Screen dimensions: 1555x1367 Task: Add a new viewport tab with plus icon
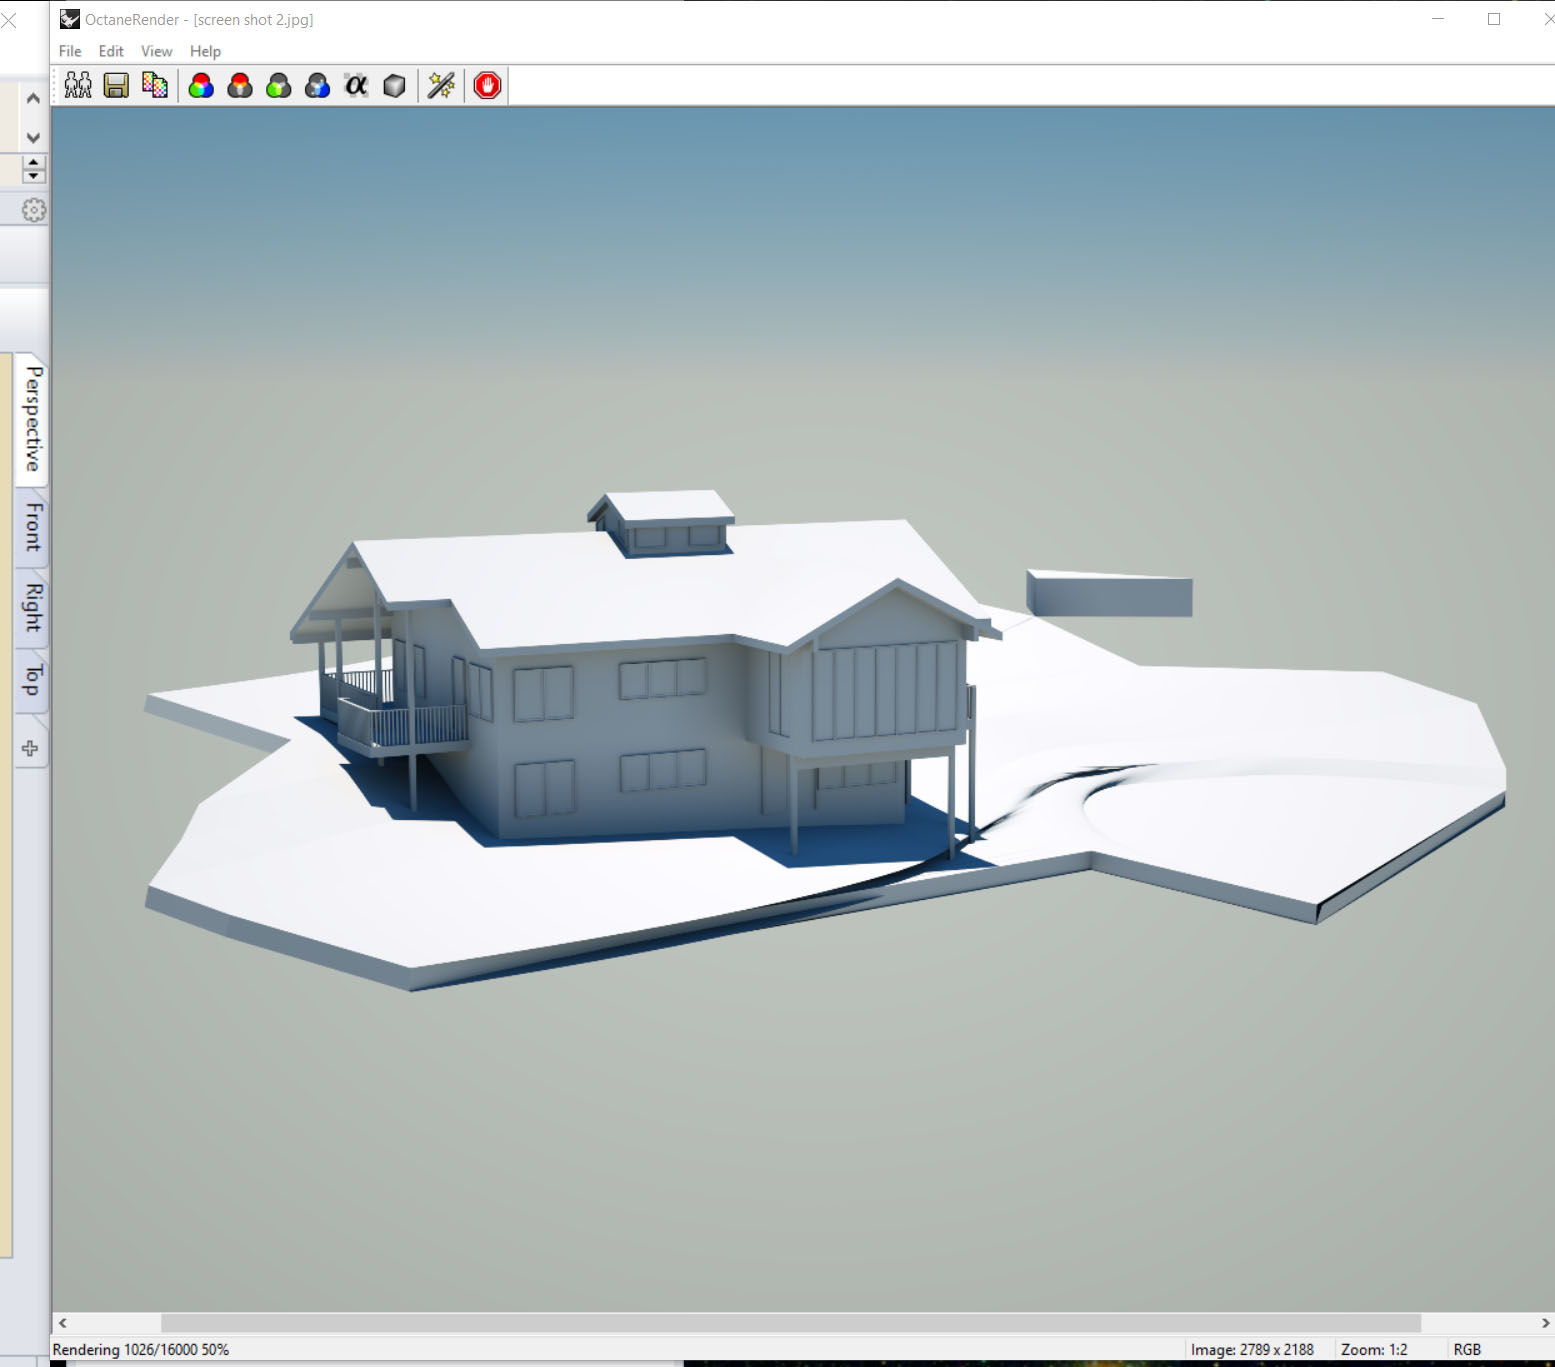coord(30,748)
